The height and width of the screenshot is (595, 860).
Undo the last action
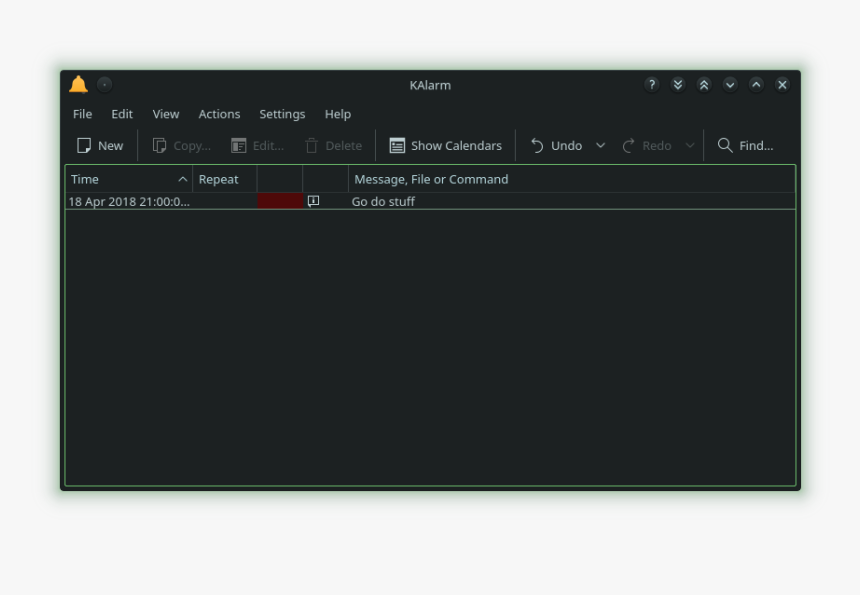556,146
